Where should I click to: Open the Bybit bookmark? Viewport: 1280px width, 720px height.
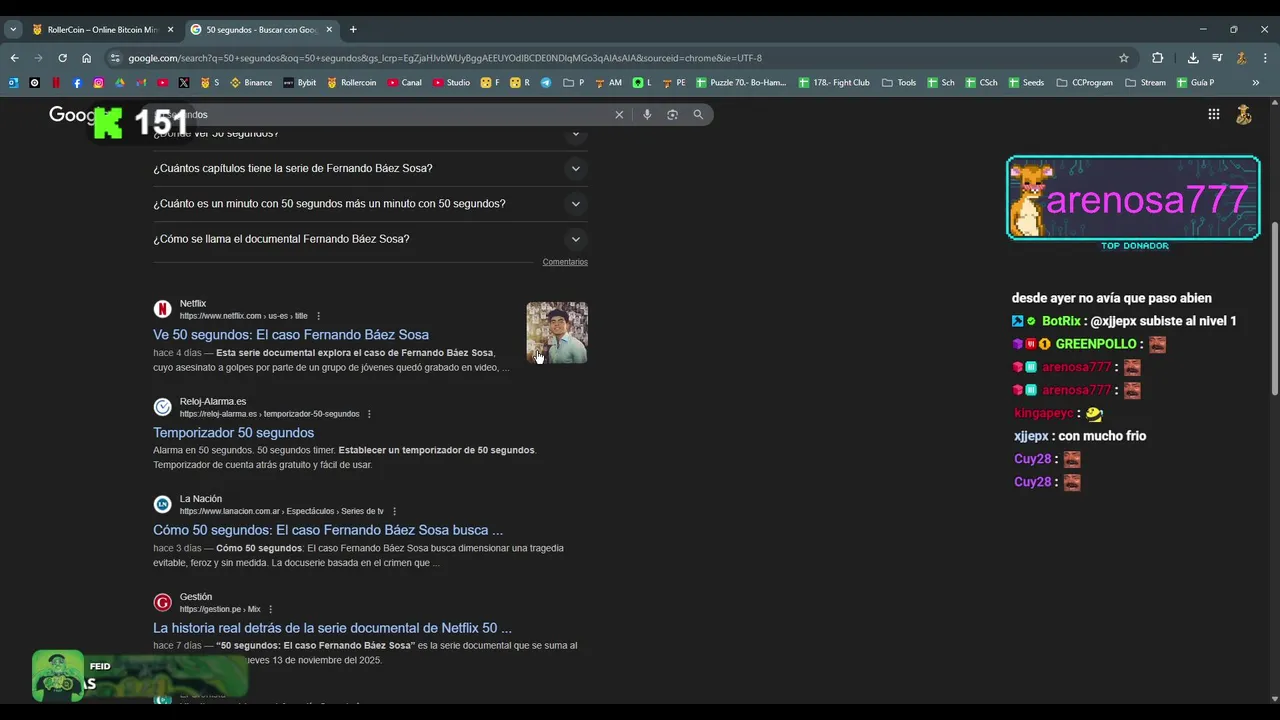tap(300, 83)
